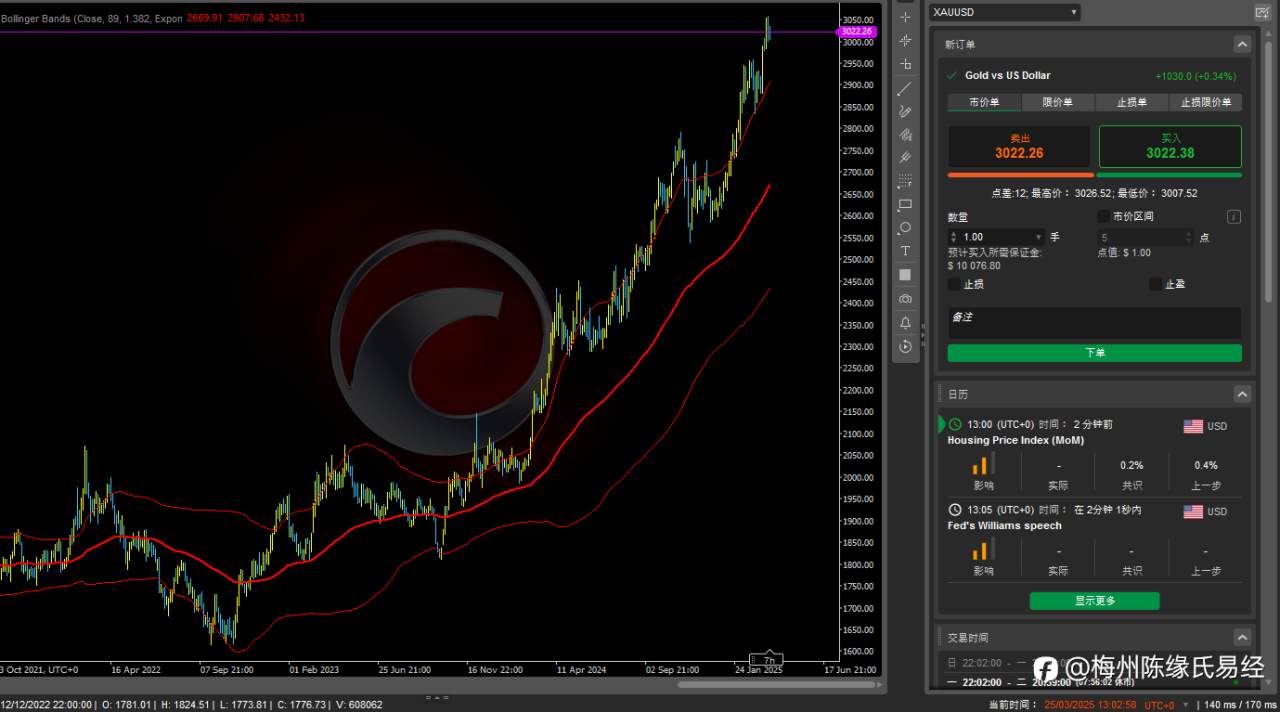Select the Andrews pitchfork tool
Screen dimensions: 1280x712
pos(905,157)
